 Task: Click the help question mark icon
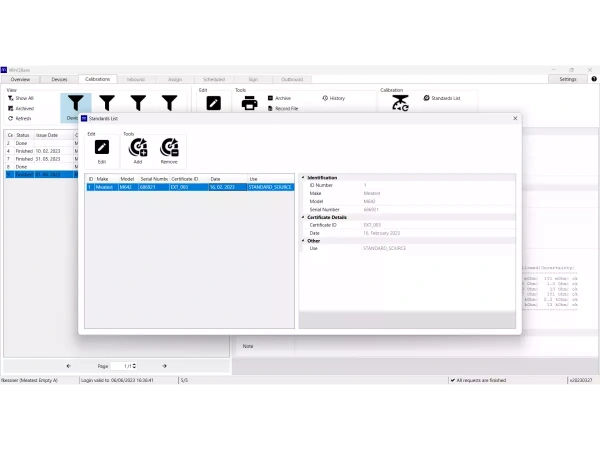tap(593, 79)
